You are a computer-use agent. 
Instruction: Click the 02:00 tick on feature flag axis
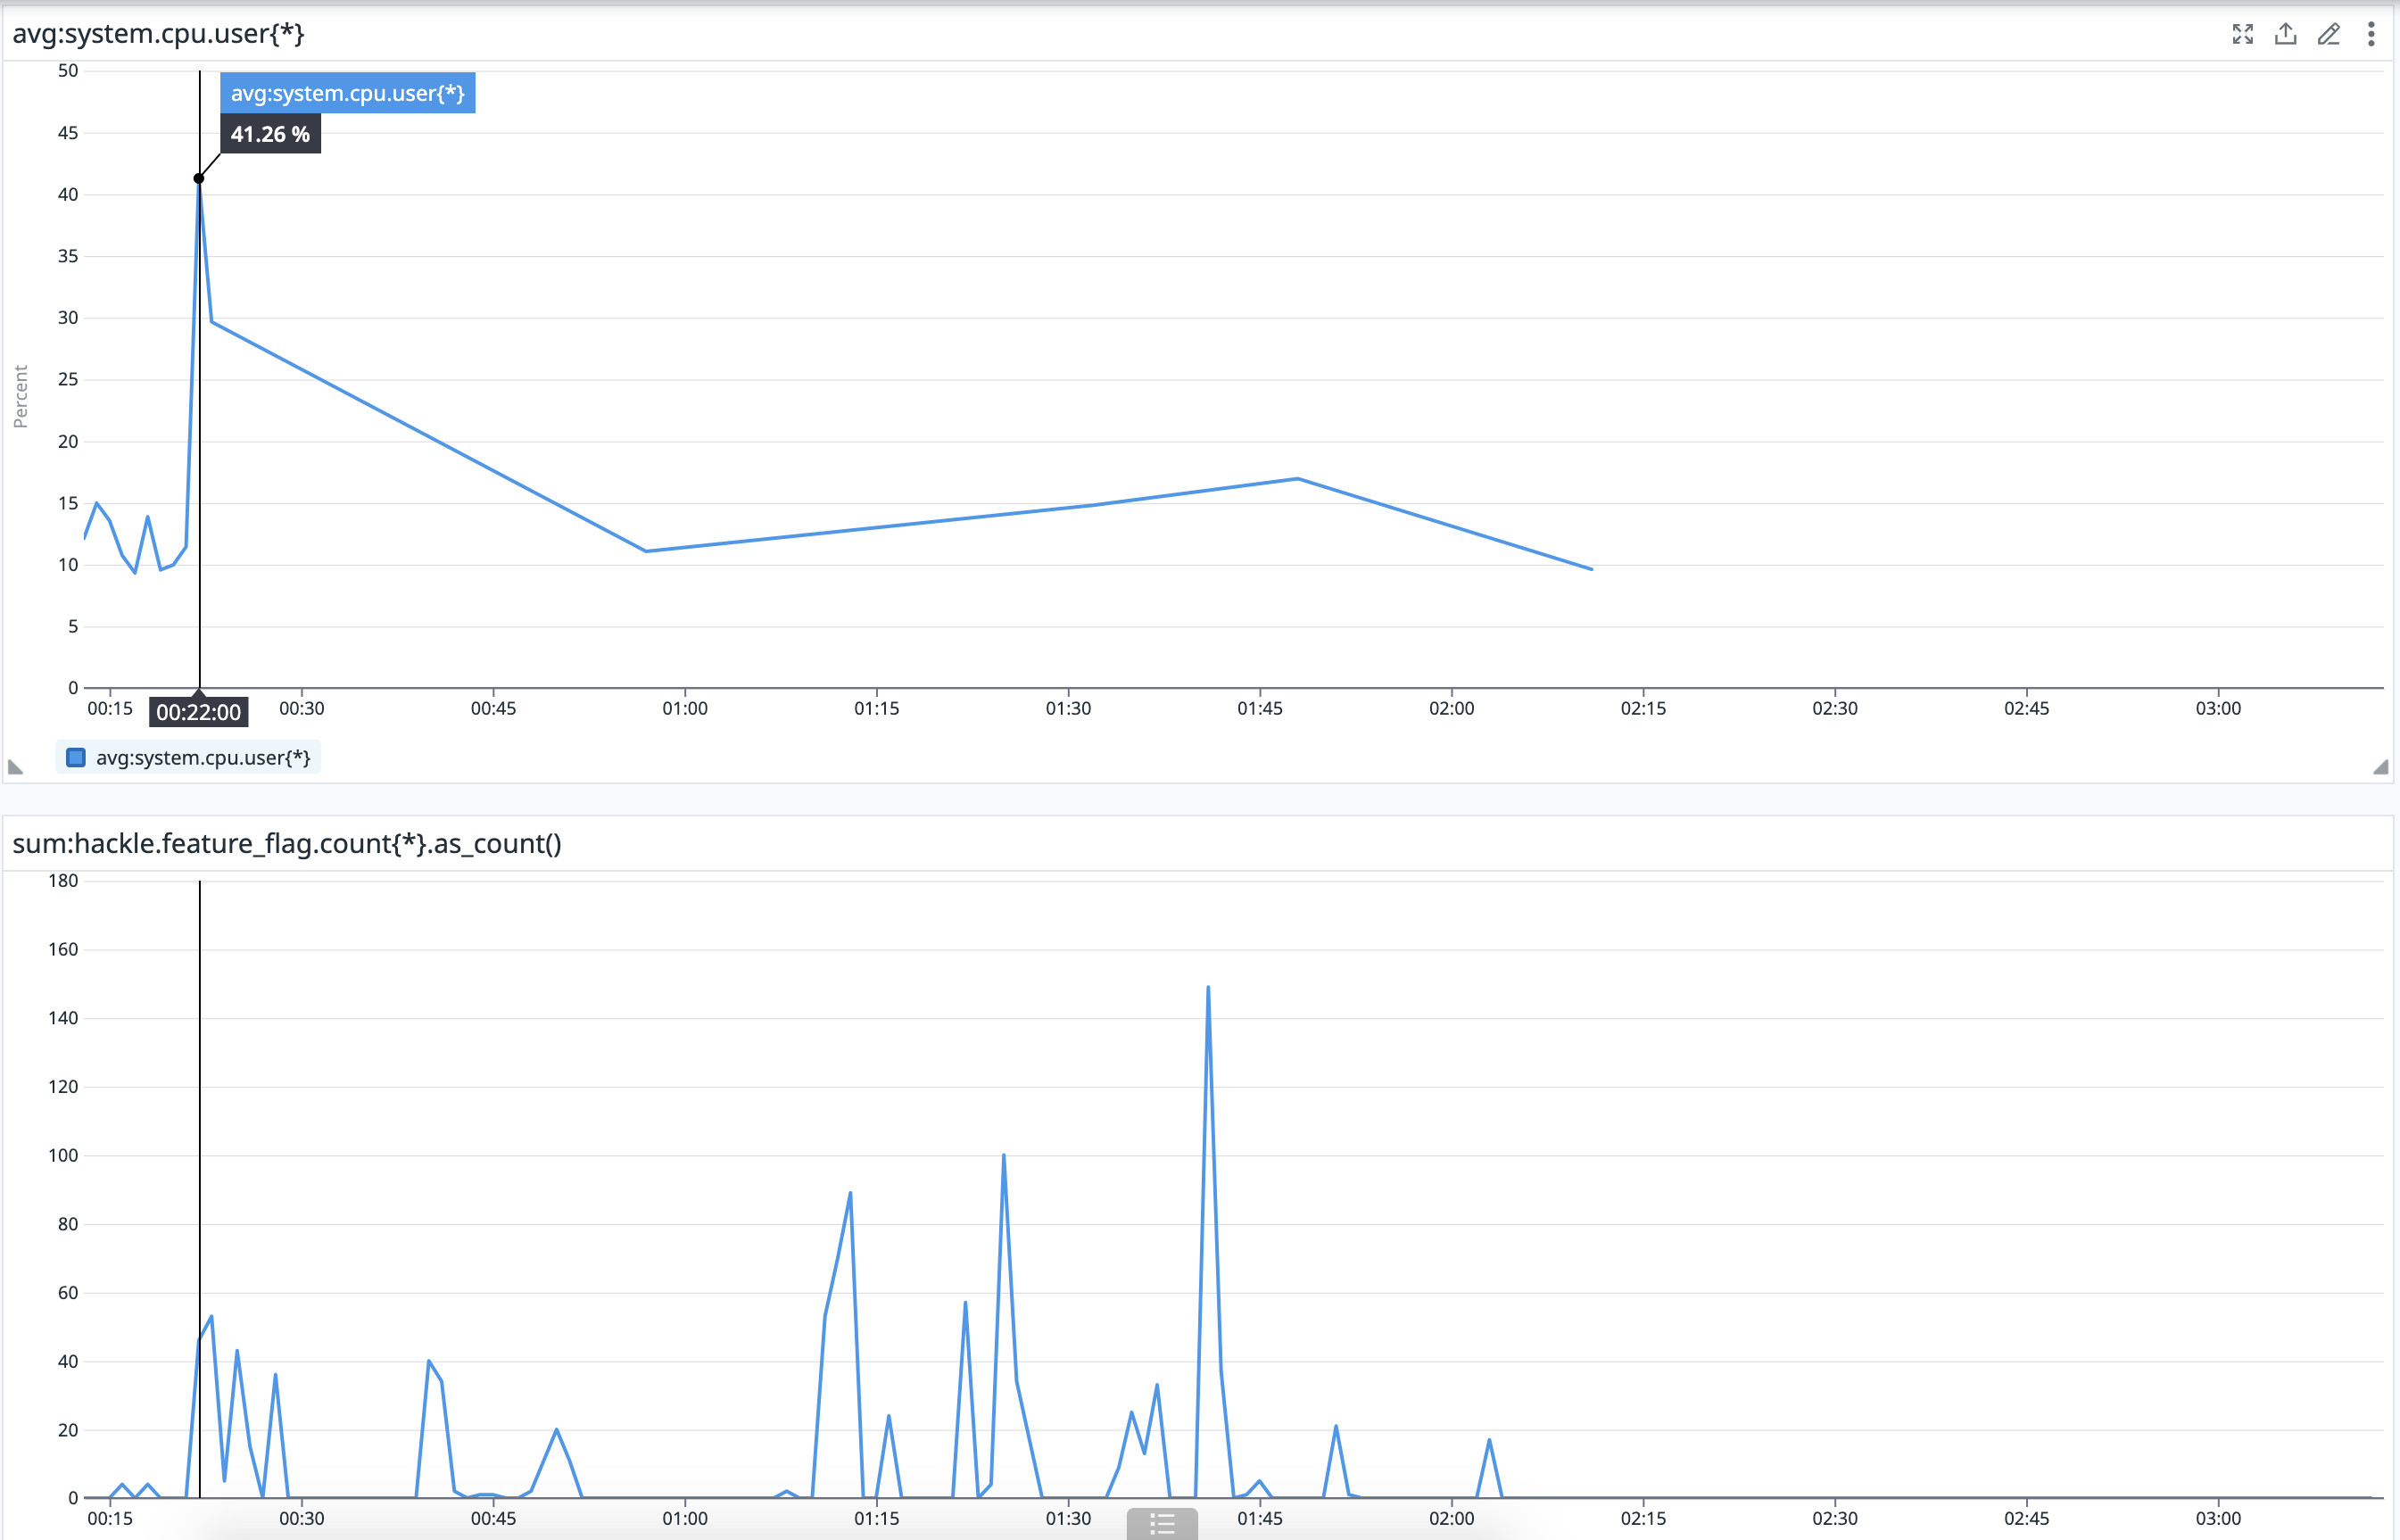(x=1451, y=1518)
